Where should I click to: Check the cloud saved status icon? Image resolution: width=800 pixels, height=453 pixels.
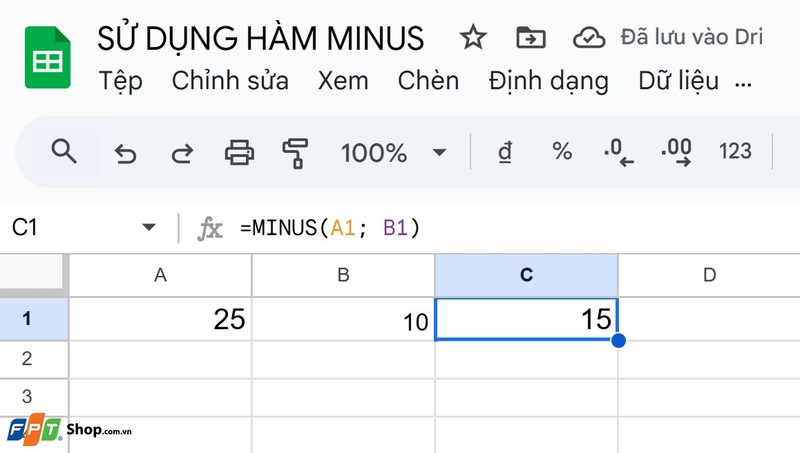(589, 37)
